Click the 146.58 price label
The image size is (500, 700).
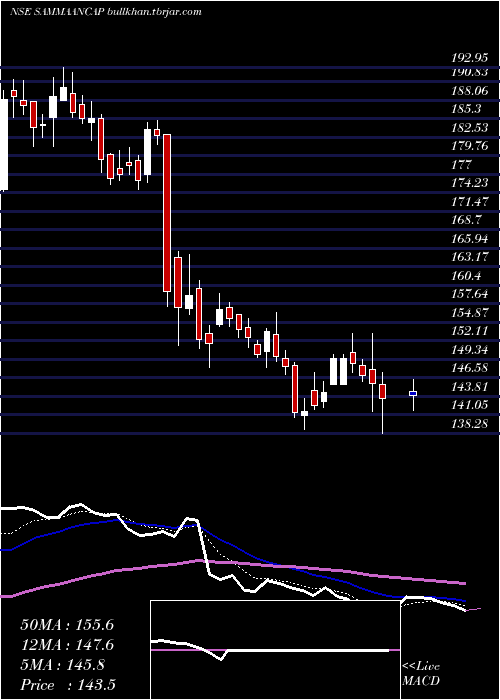click(470, 368)
